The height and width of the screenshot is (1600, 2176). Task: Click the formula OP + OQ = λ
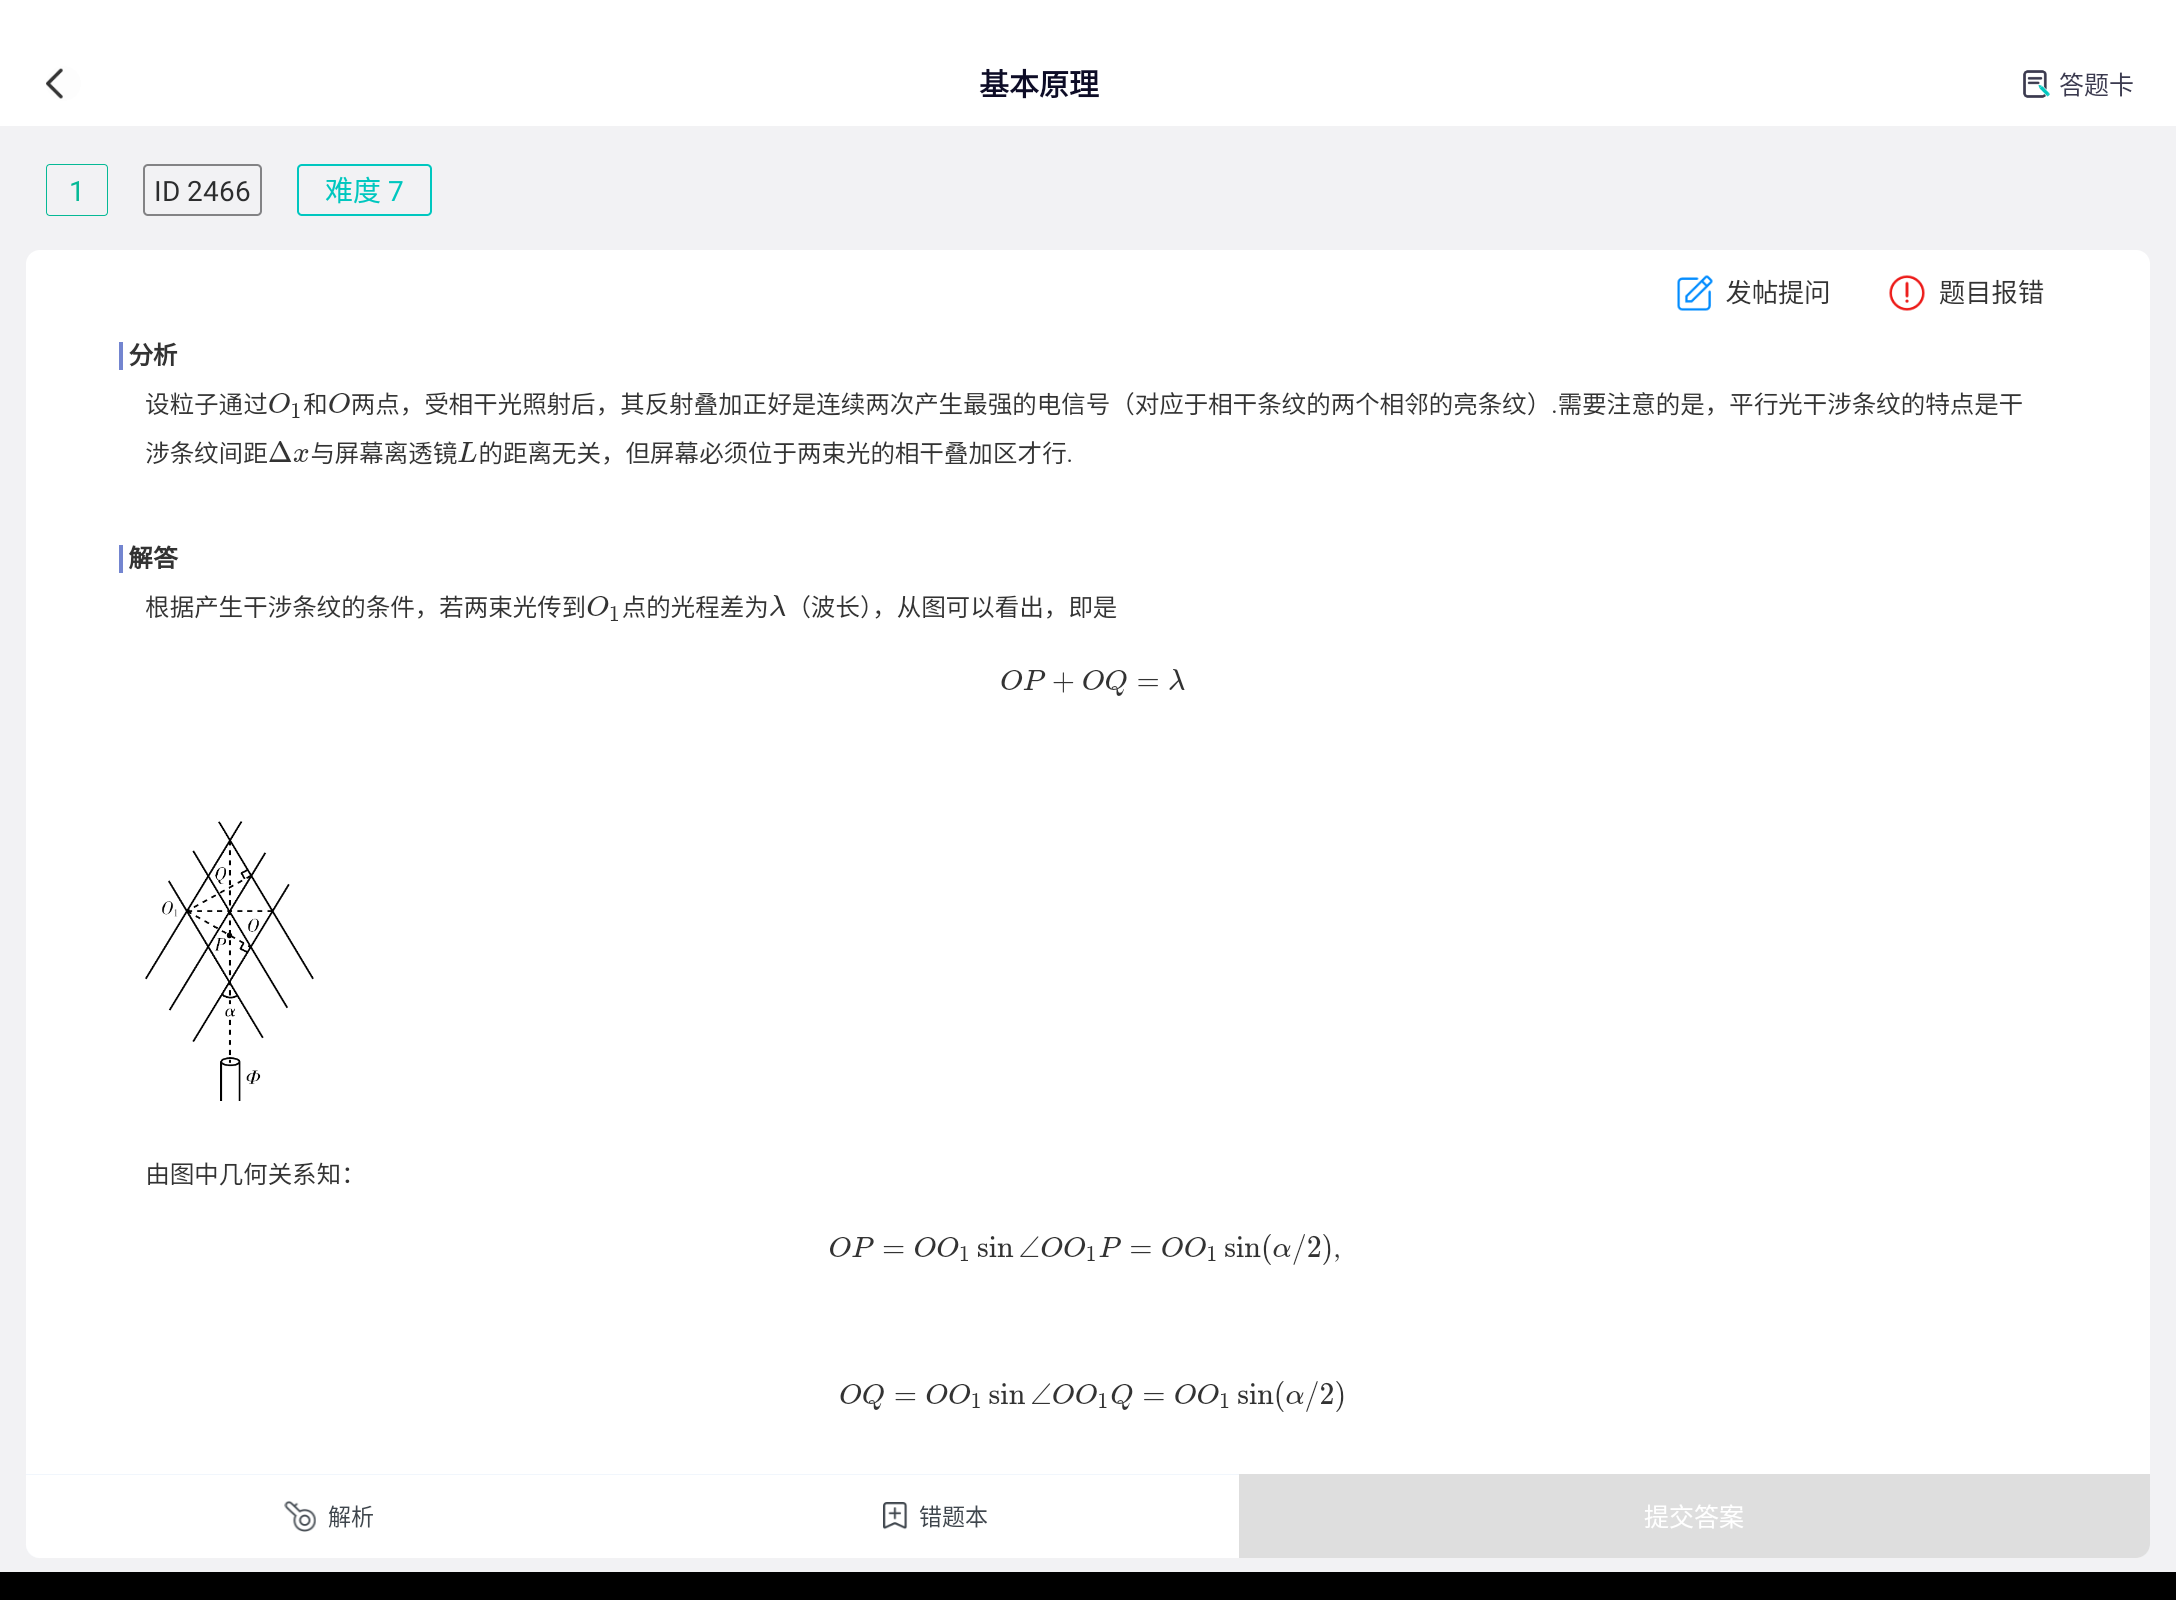1092,681
